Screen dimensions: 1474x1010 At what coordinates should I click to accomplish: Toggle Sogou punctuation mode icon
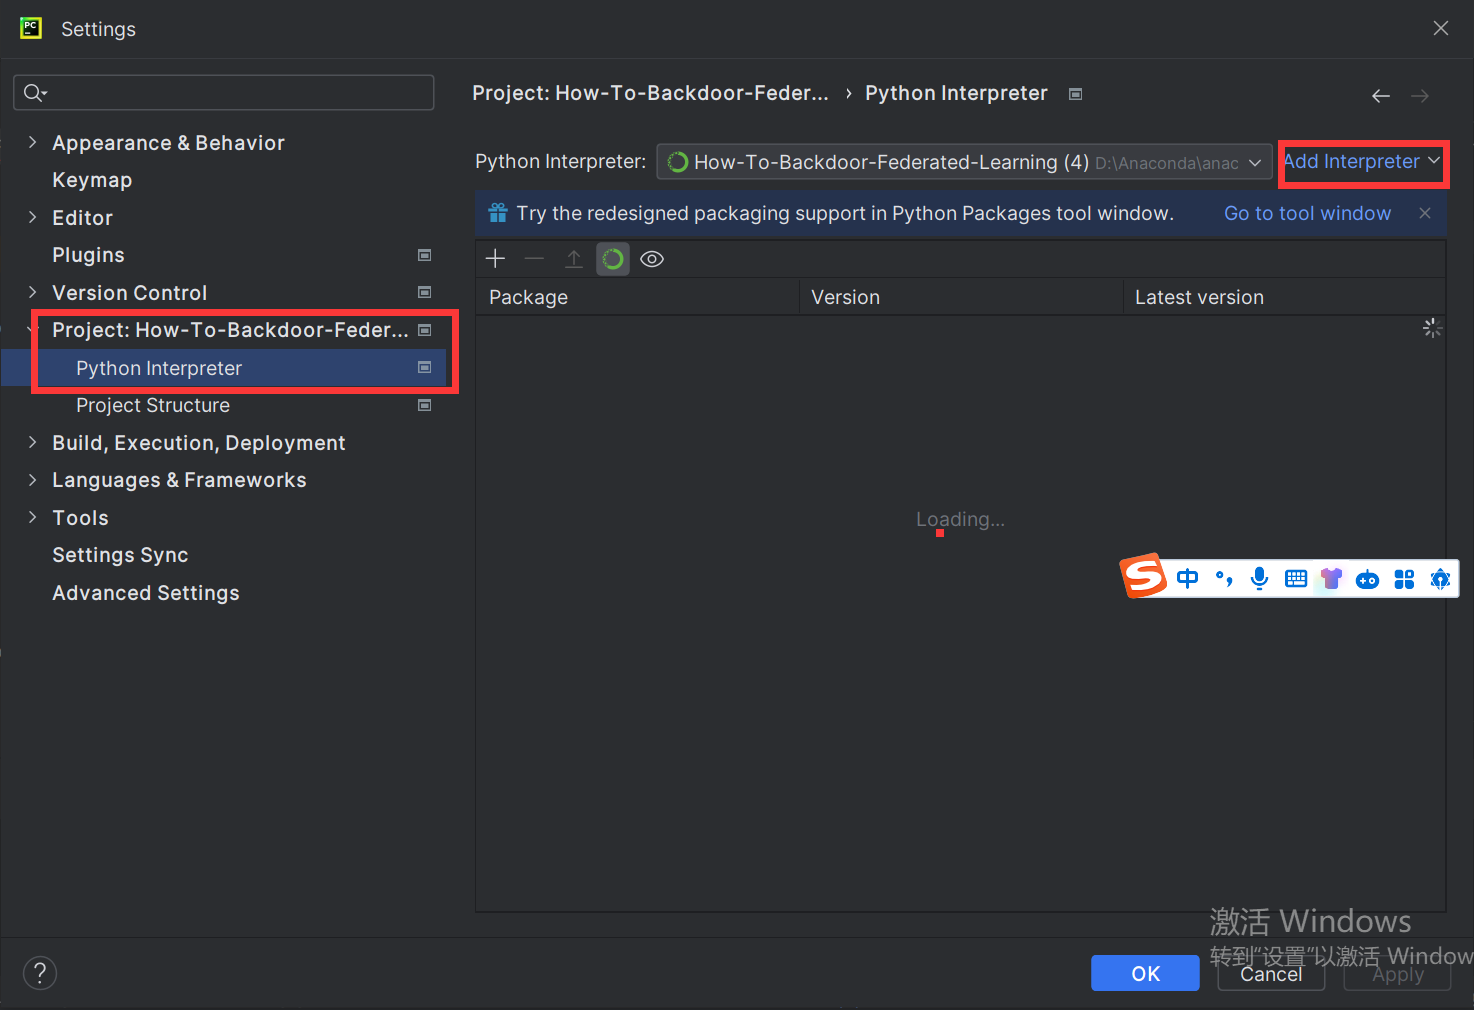pos(1224,579)
